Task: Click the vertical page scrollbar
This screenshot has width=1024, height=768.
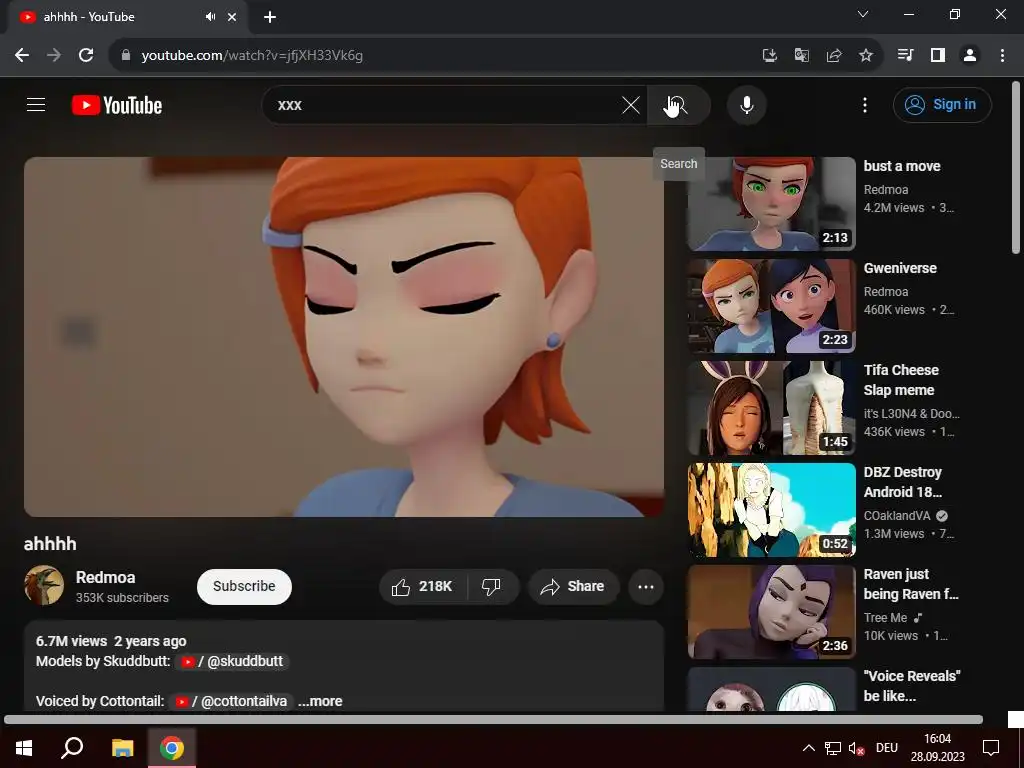Action: pos(1016,167)
